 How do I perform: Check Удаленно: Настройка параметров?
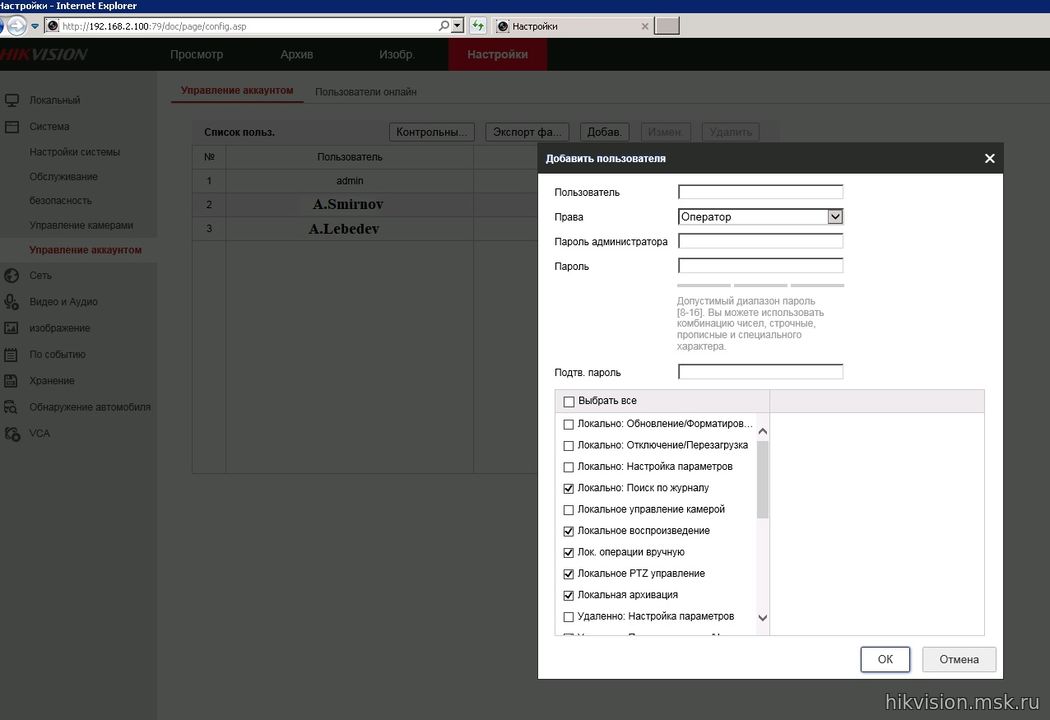tap(569, 617)
